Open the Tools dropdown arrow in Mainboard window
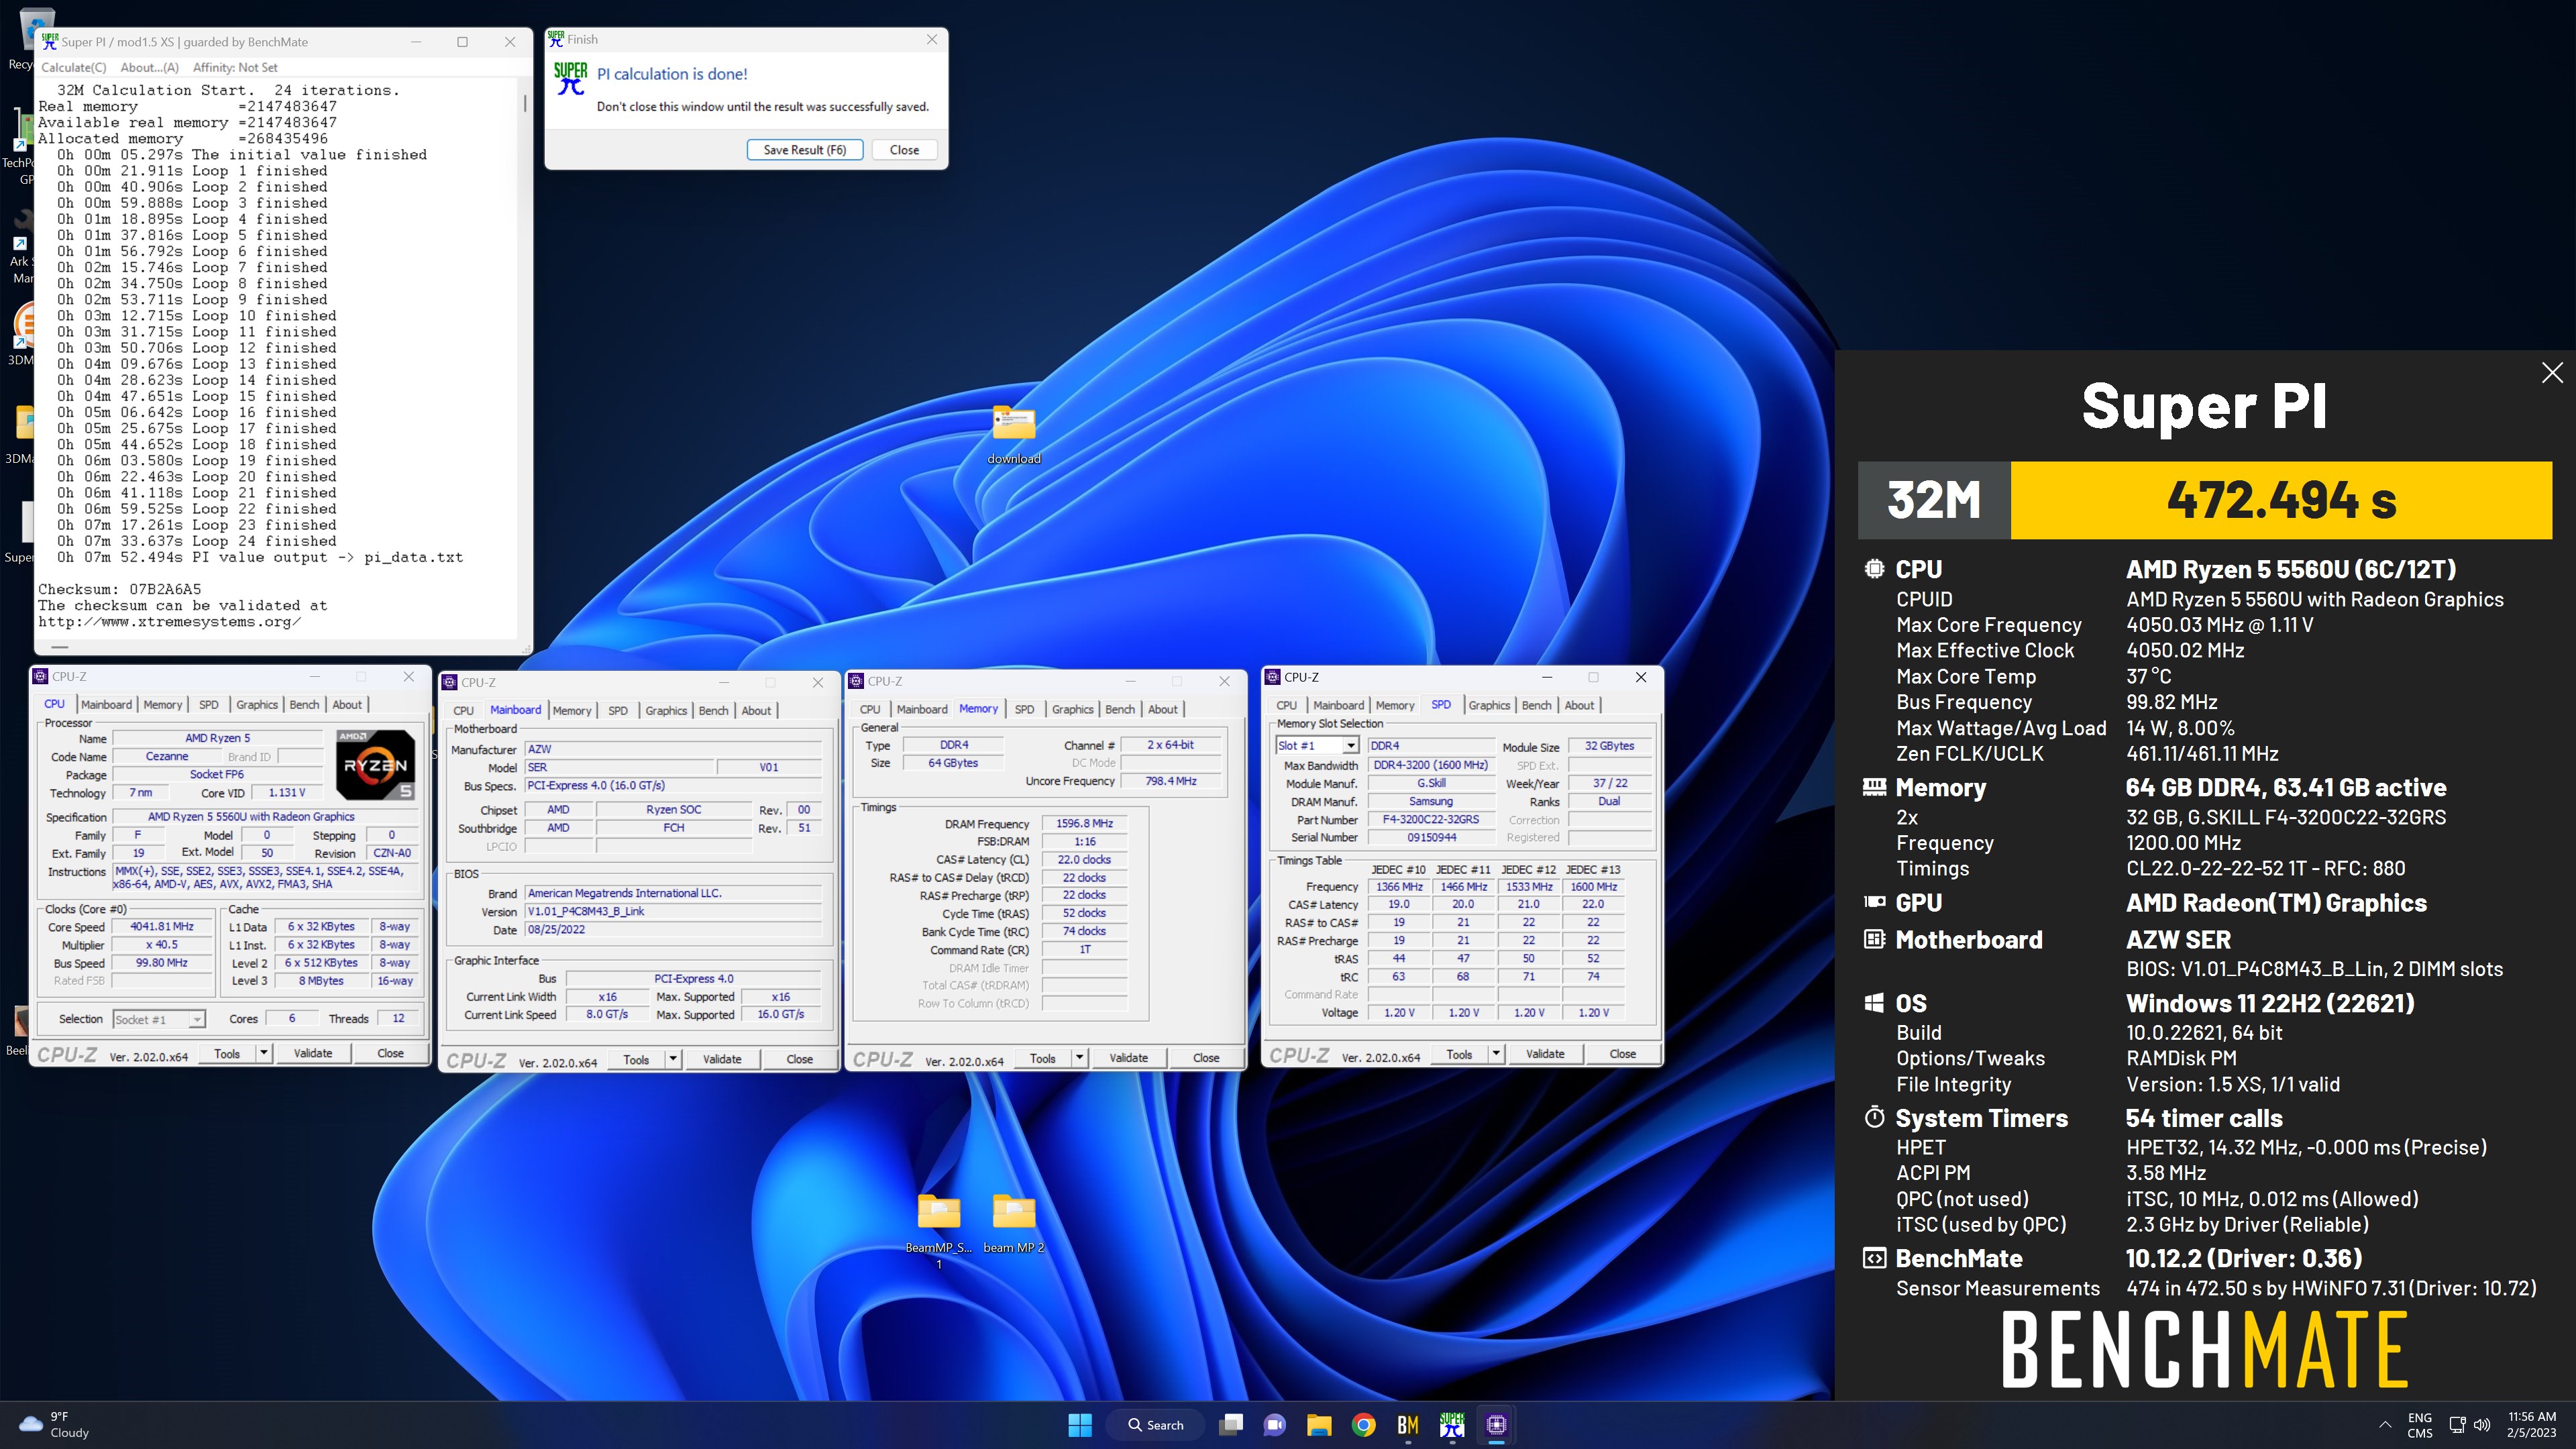Image resolution: width=2576 pixels, height=1449 pixels. 673,1059
